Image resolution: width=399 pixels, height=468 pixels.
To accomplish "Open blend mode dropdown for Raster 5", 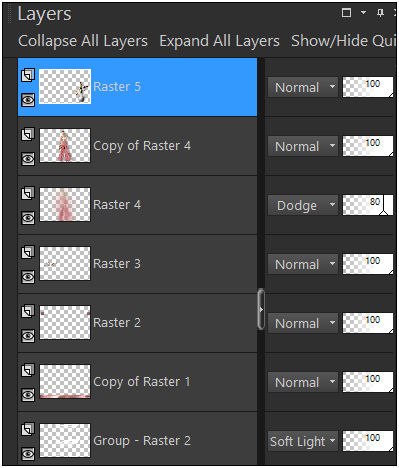I will (x=303, y=87).
